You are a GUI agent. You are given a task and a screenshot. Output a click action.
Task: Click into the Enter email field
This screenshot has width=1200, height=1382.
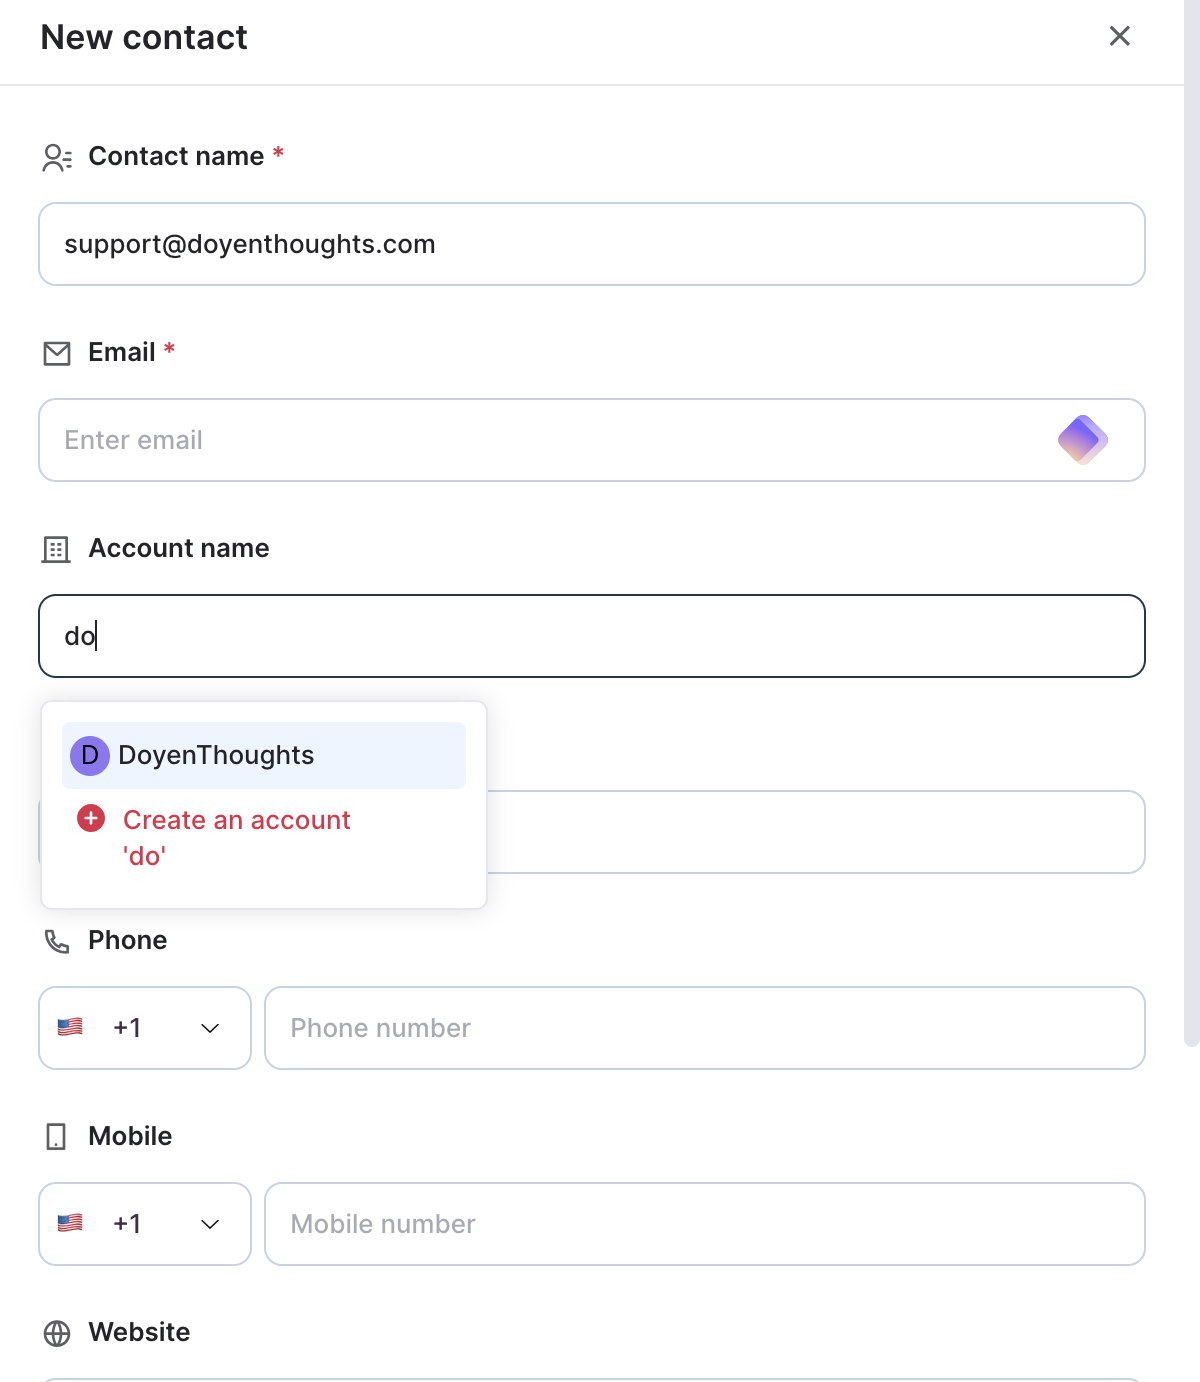click(592, 440)
